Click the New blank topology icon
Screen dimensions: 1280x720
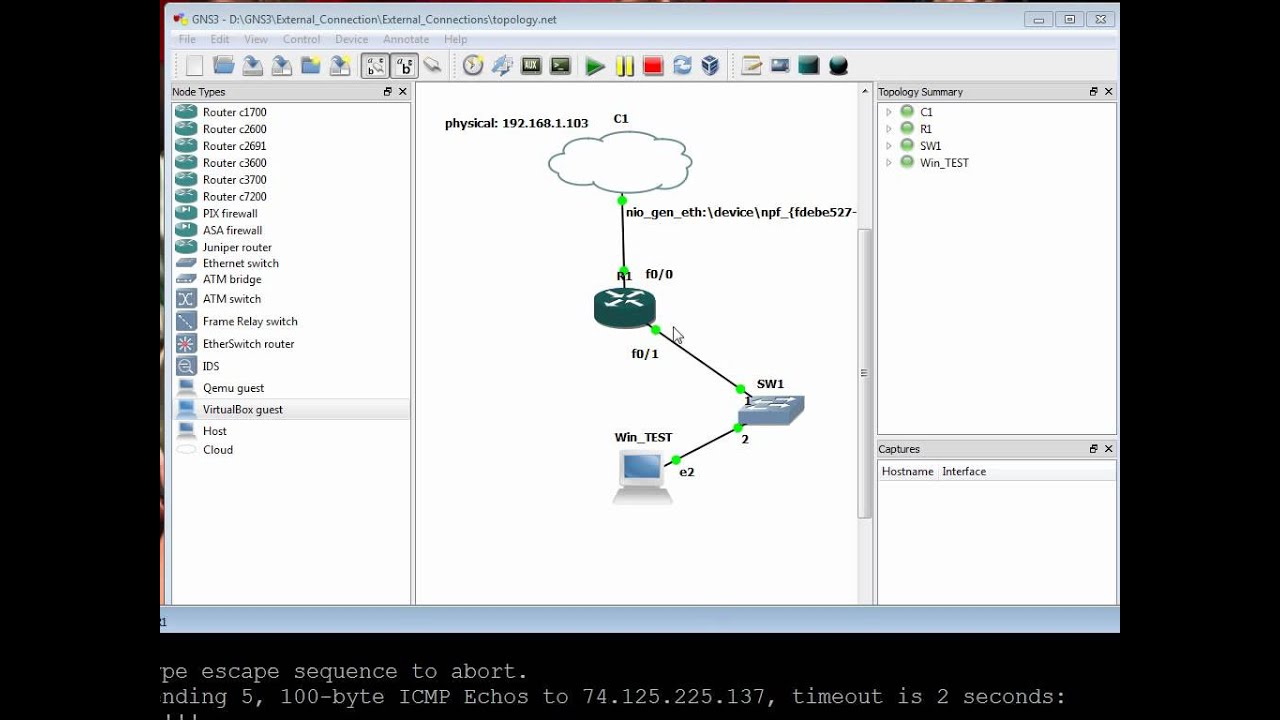click(x=195, y=66)
